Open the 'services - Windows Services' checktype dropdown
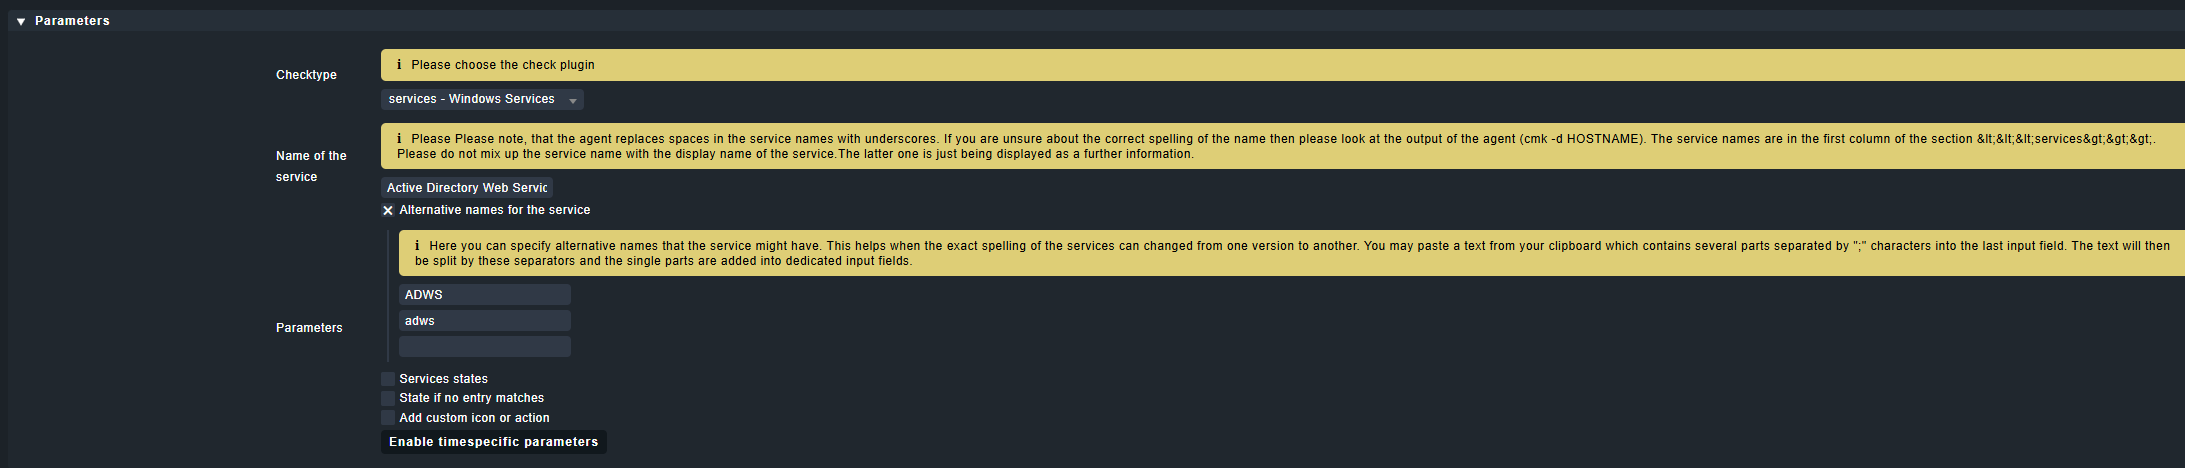The image size is (2185, 468). coord(482,99)
